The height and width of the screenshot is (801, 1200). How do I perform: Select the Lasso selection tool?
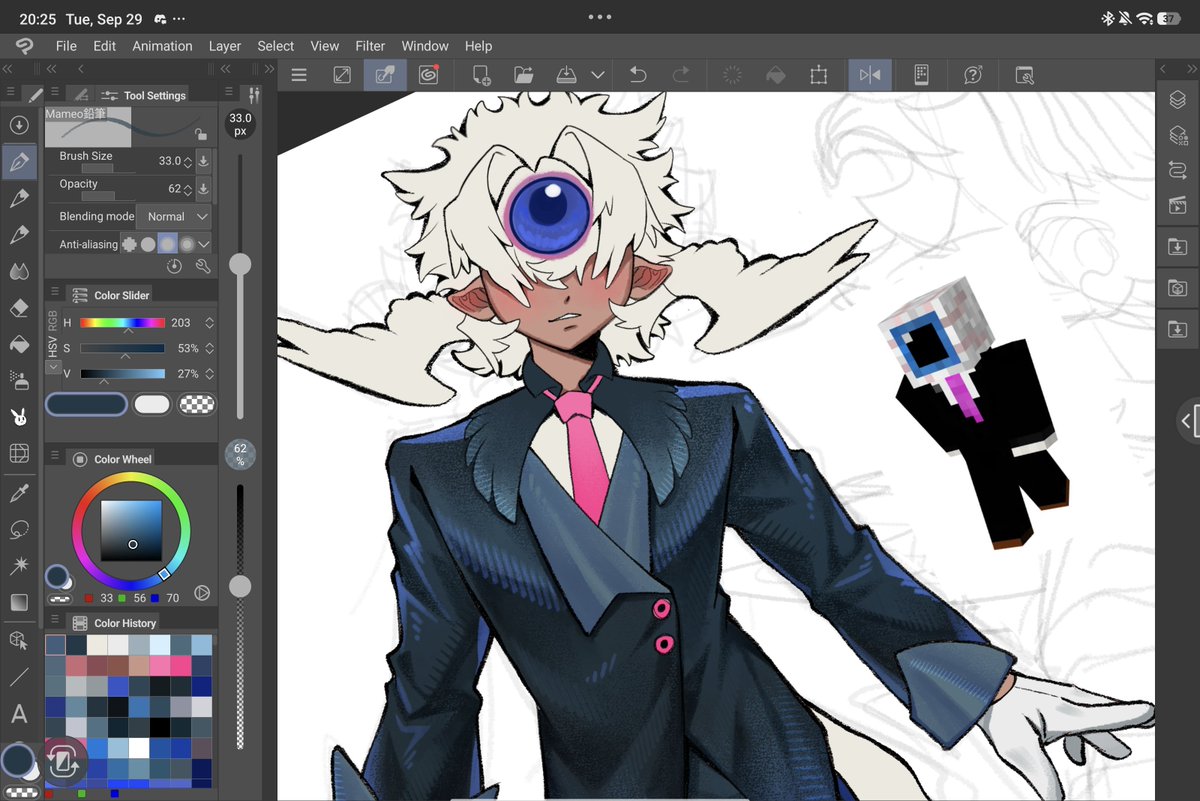[x=18, y=529]
